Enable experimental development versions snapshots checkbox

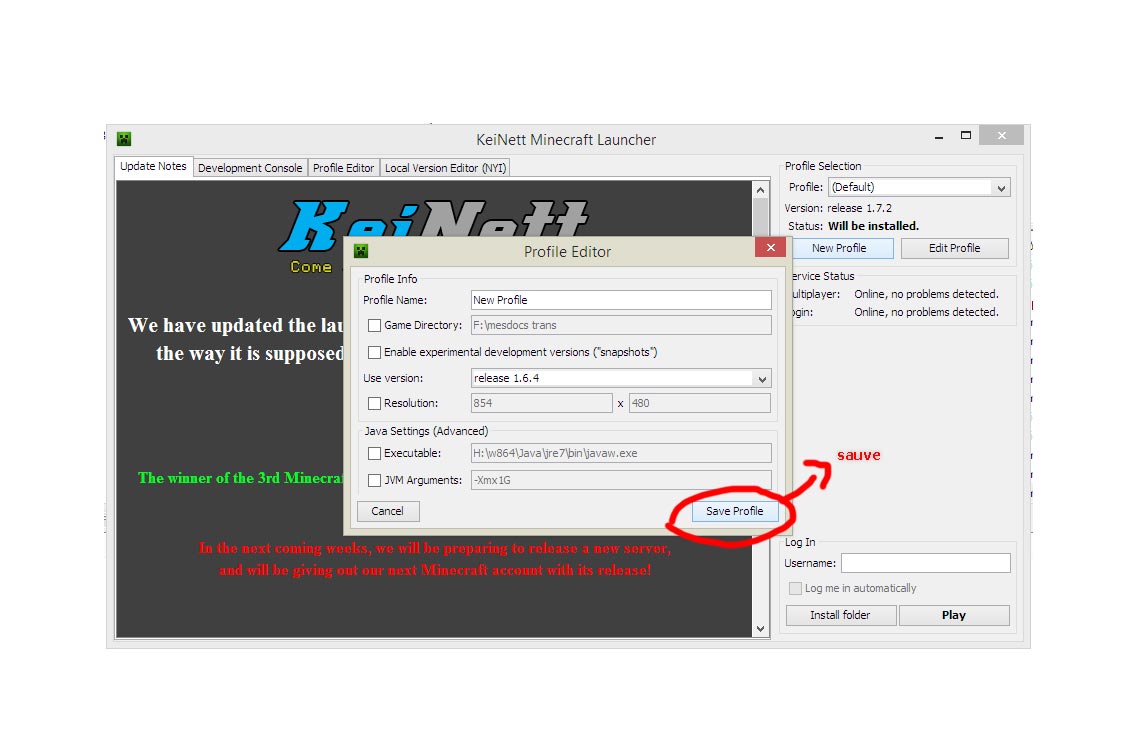[374, 352]
